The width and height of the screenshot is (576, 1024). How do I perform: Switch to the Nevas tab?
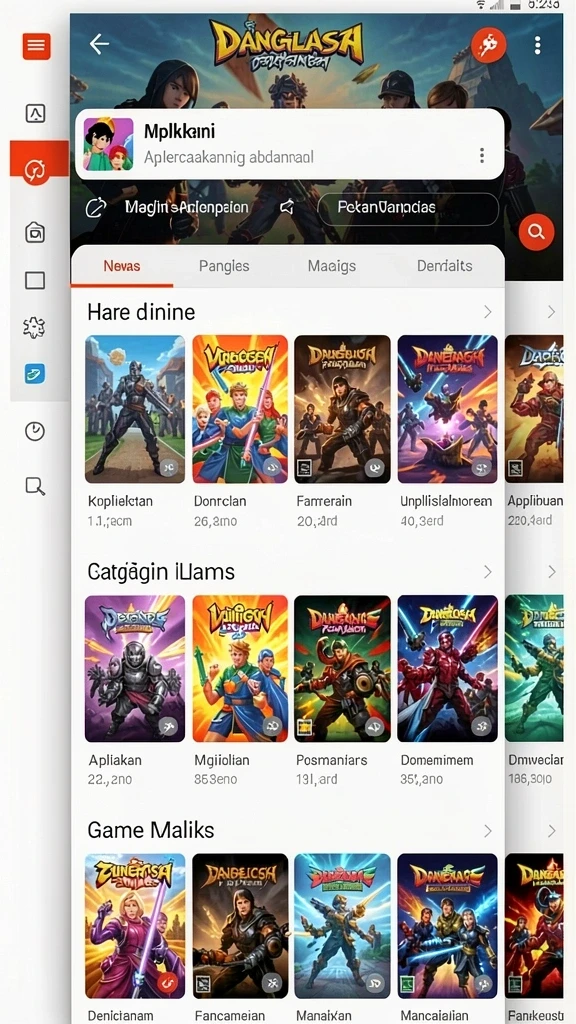click(122, 266)
